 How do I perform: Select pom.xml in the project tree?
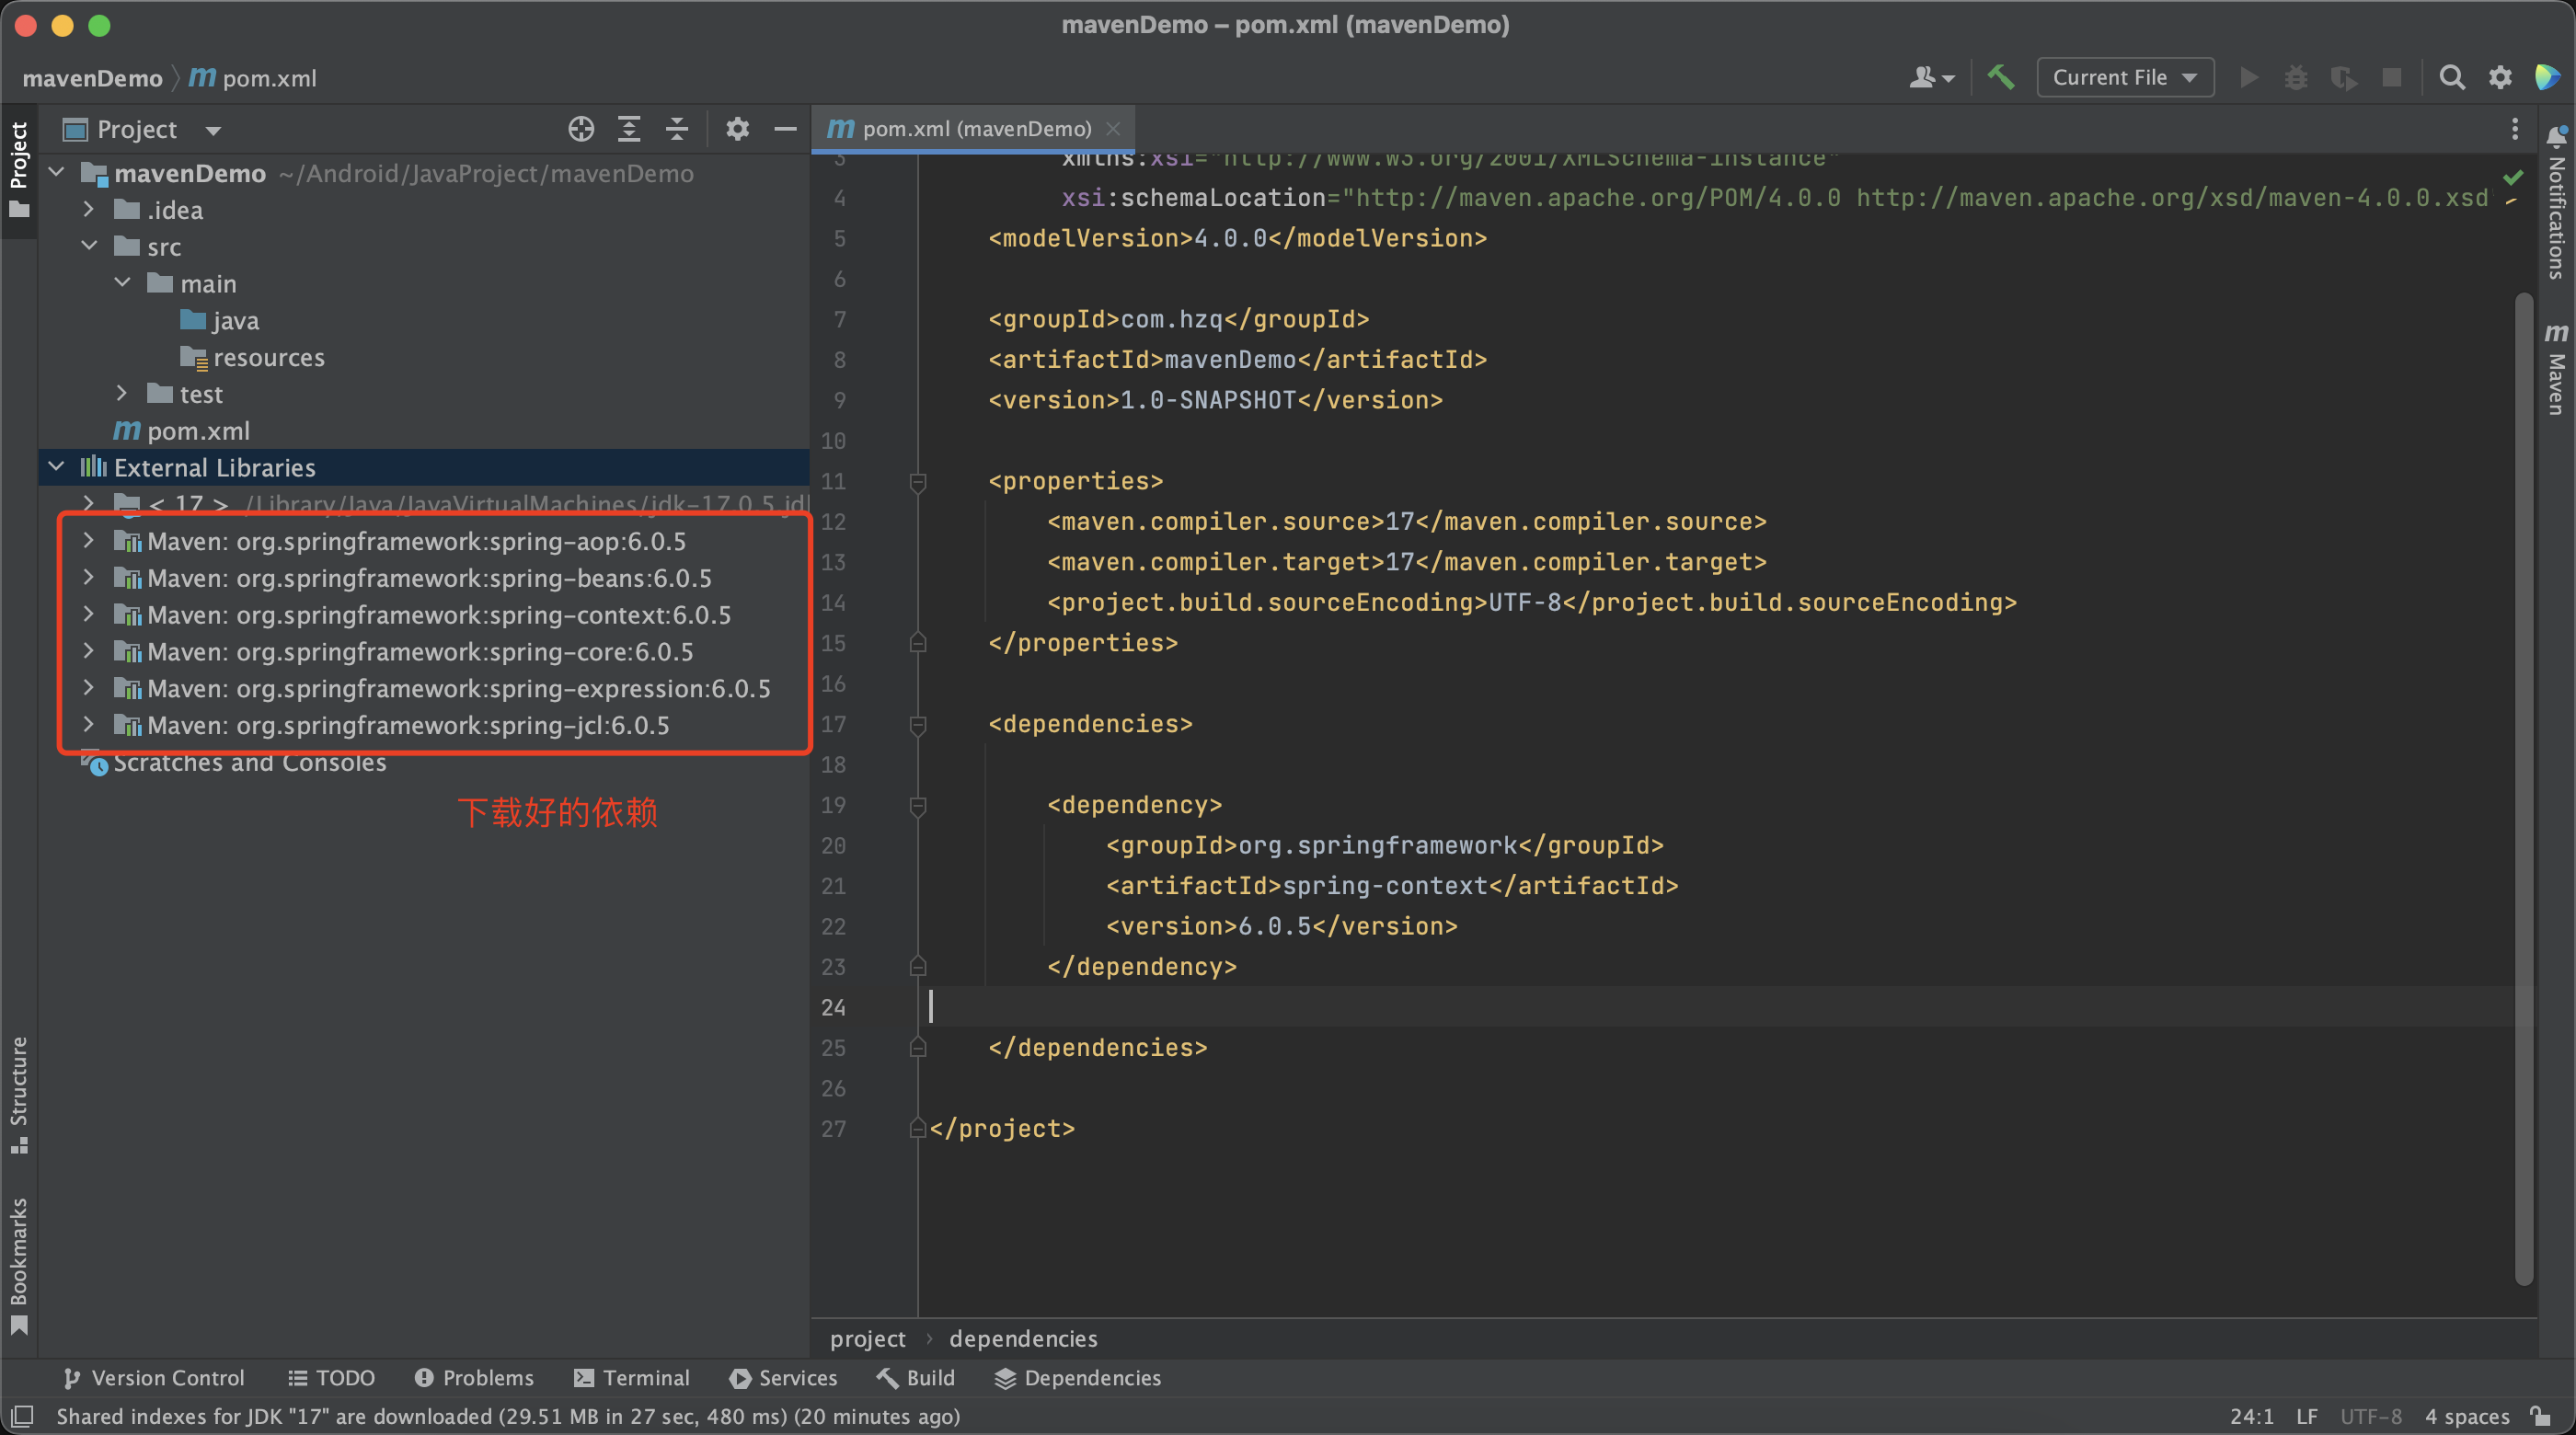[182, 431]
